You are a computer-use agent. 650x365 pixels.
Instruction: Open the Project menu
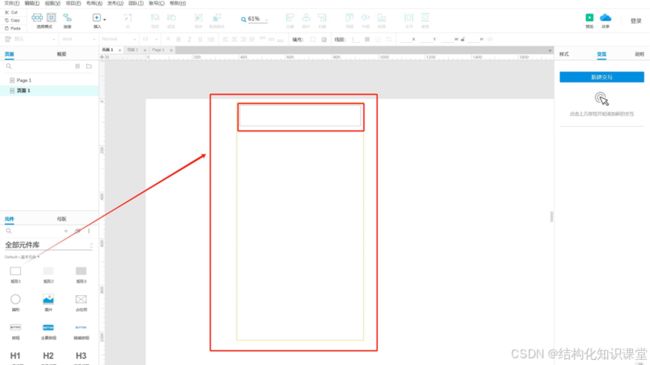click(x=73, y=3)
